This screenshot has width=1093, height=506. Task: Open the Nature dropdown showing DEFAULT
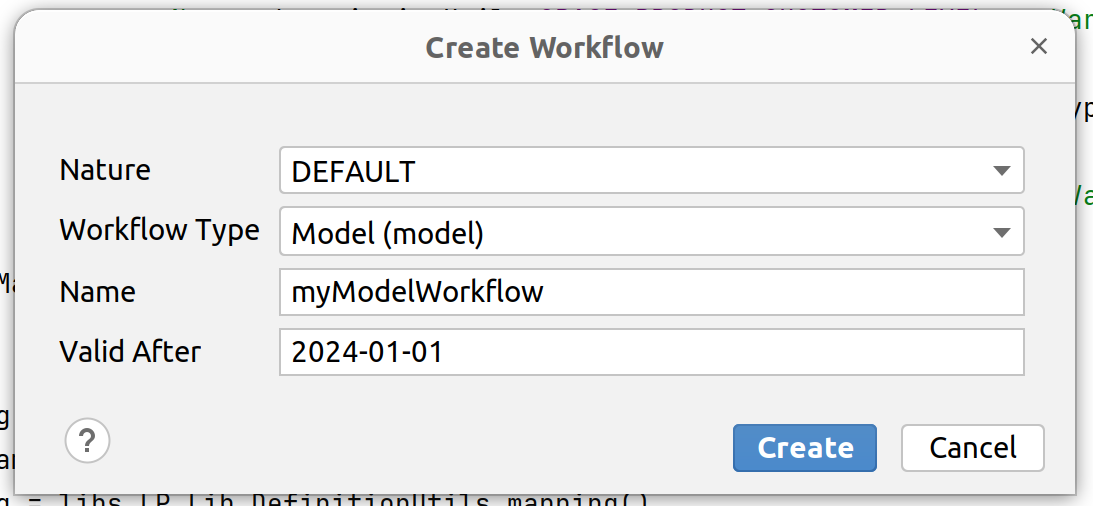(x=640, y=171)
